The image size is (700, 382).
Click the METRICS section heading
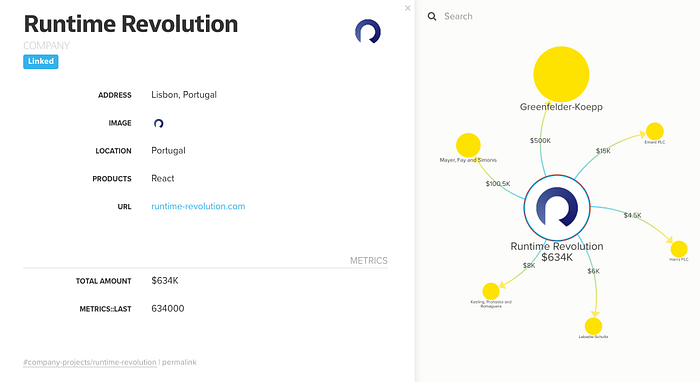coord(369,261)
